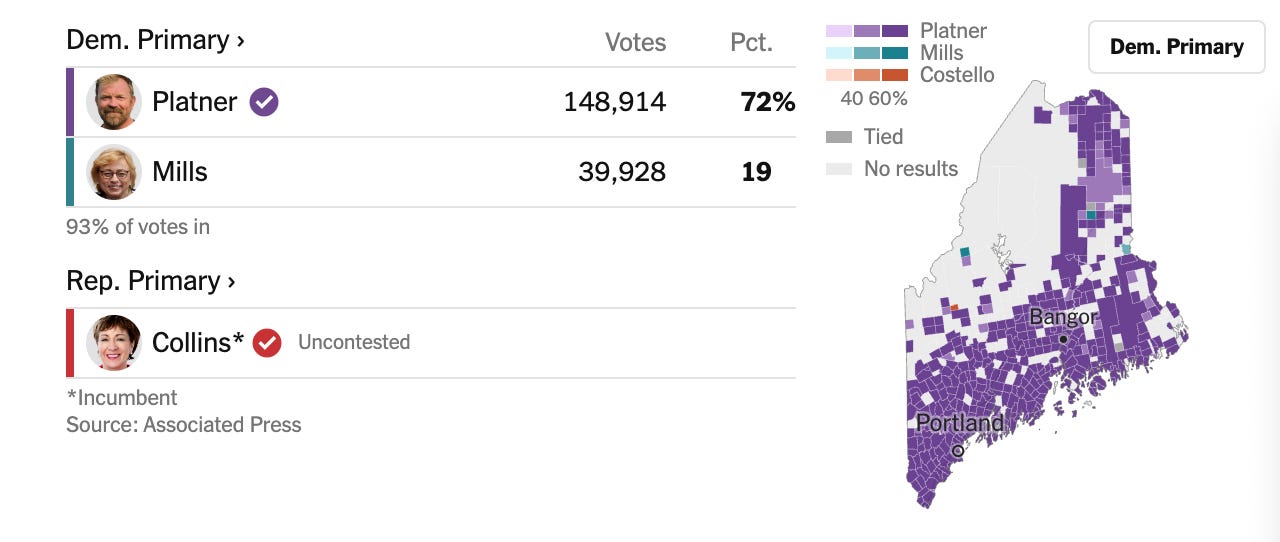Click Platner's purple winner checkmark icon
Image resolution: width=1280 pixels, height=542 pixels.
(x=264, y=102)
